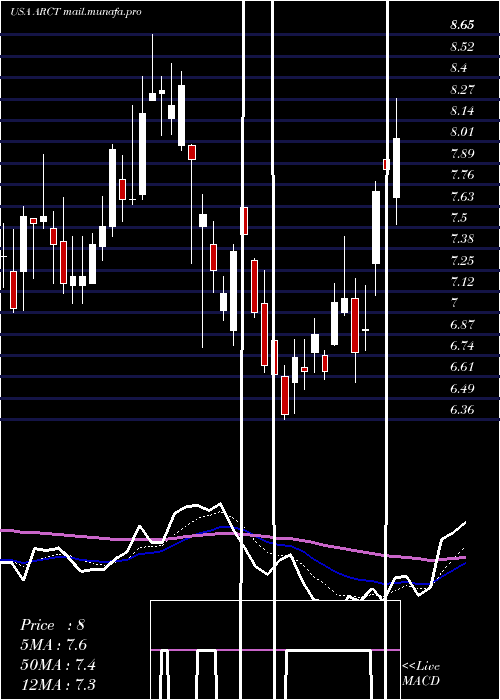
Task: Click the 8.14 price axis label
Action: (x=462, y=111)
